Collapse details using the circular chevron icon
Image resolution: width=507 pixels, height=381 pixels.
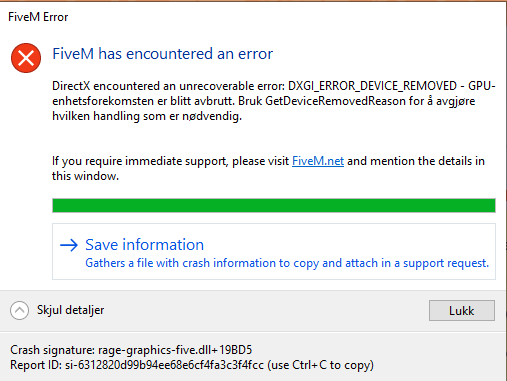19,310
